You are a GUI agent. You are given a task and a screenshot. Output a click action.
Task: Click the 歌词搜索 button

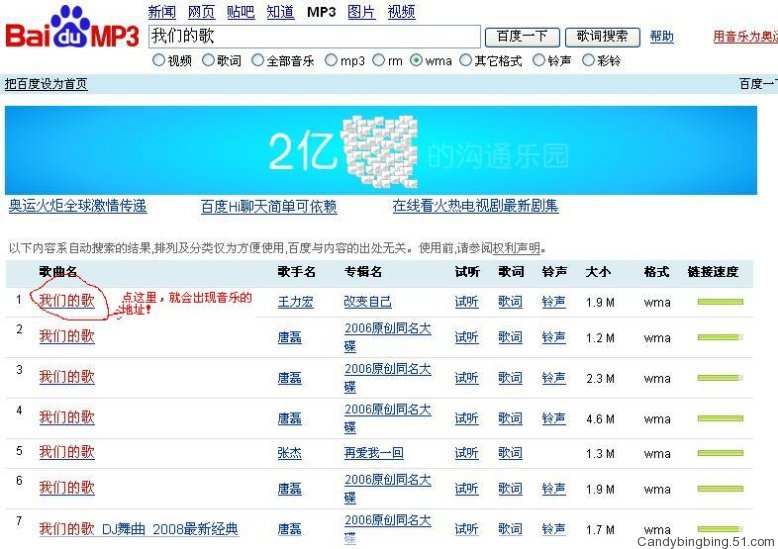(x=602, y=37)
